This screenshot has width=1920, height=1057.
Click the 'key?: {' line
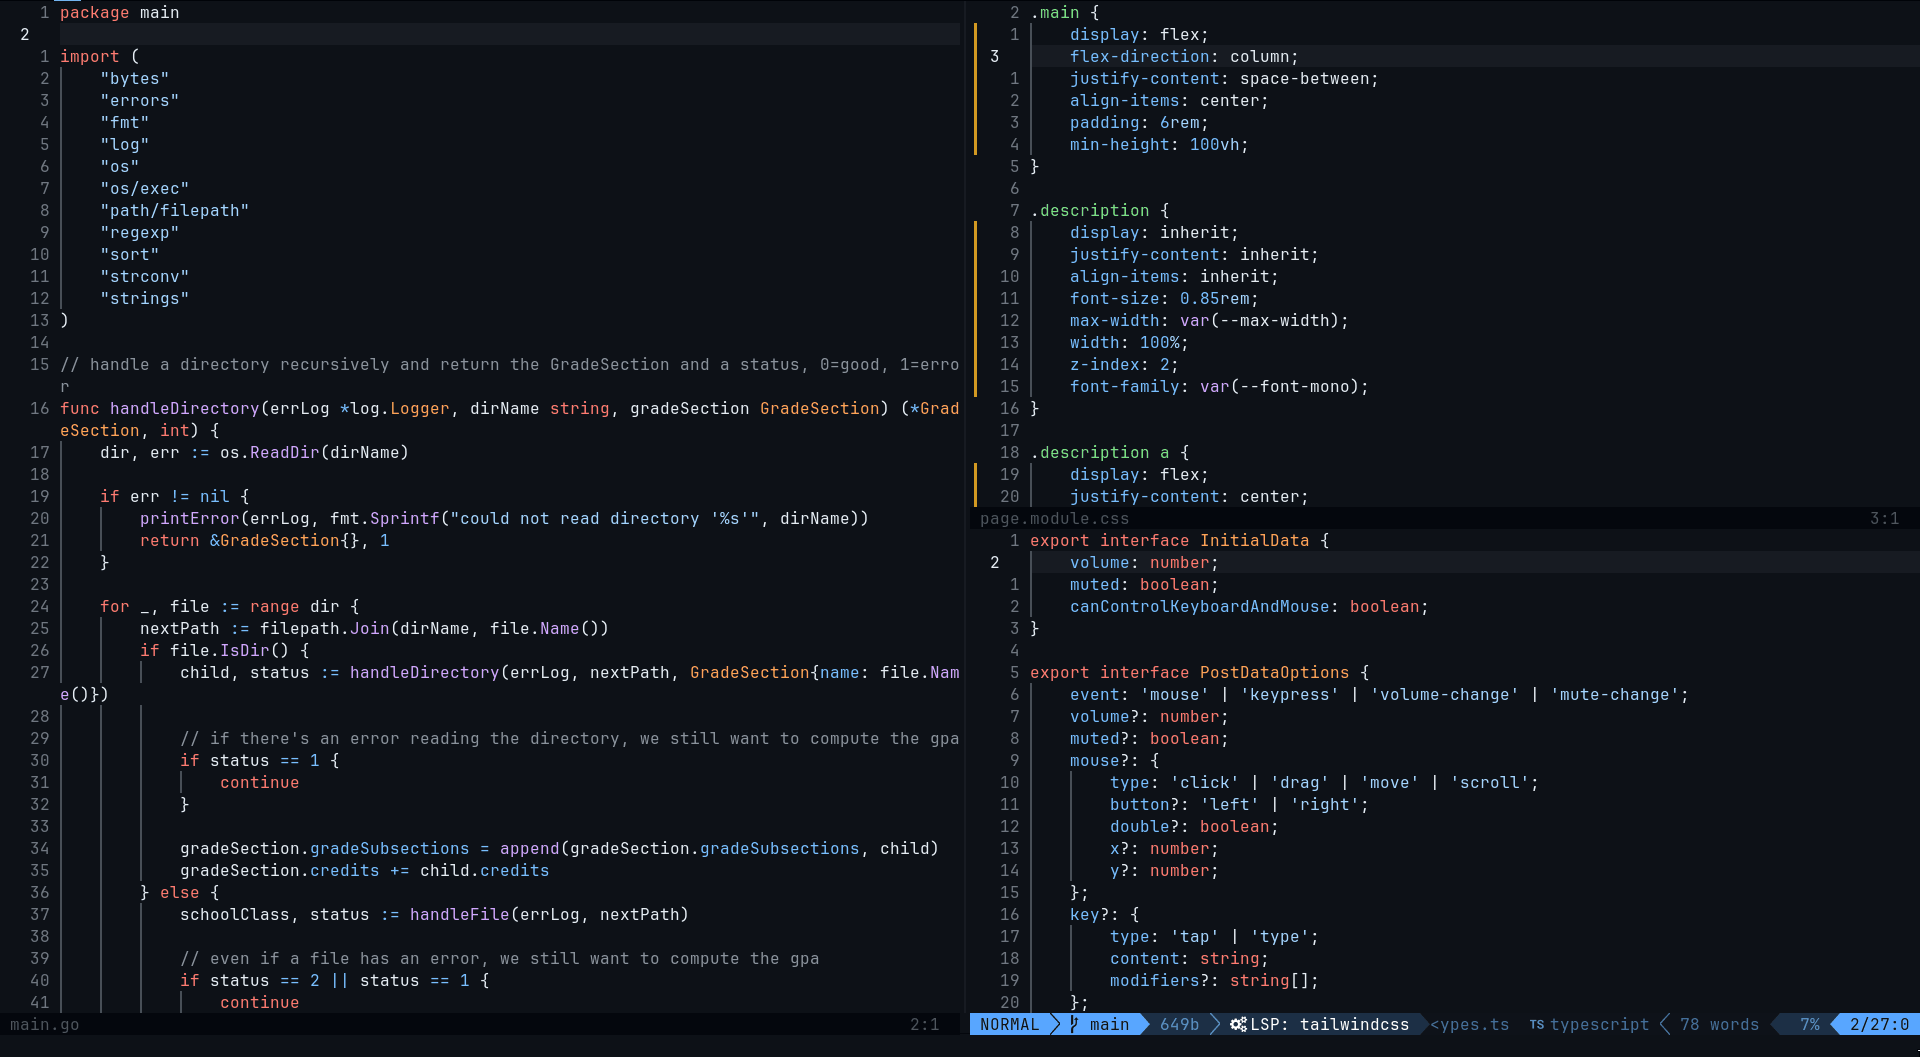click(1104, 914)
